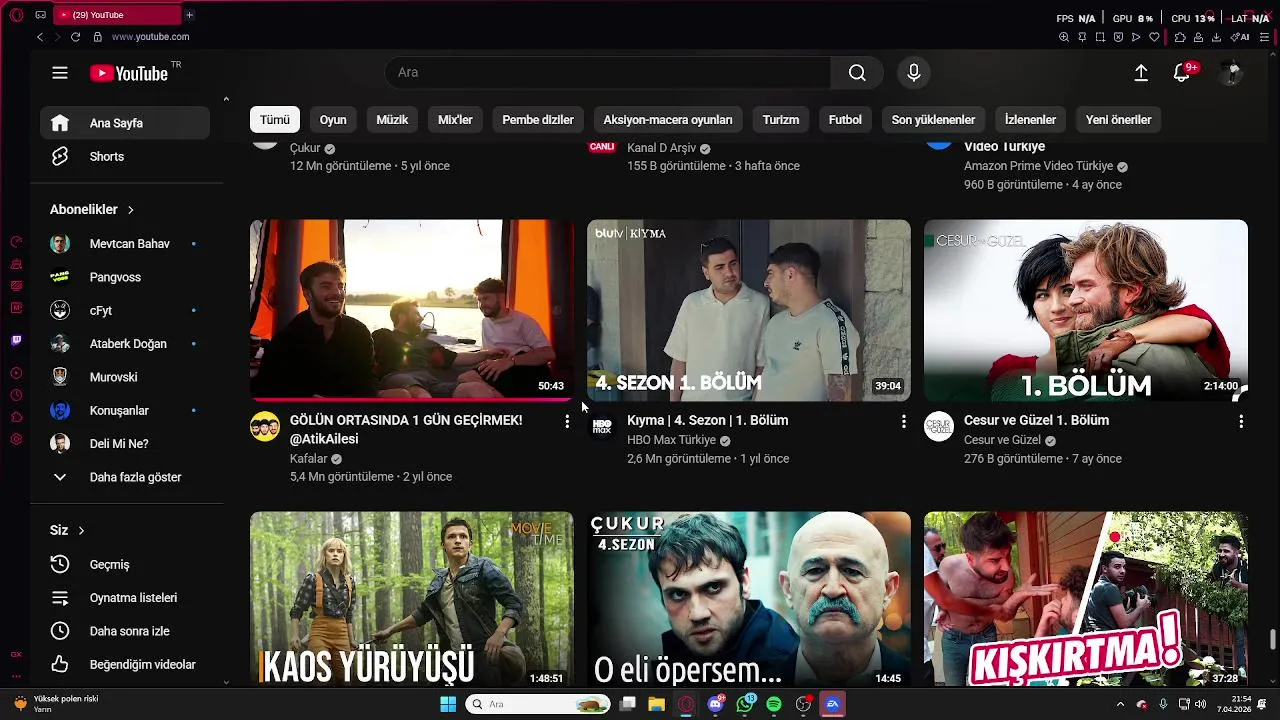Image resolution: width=1280 pixels, height=720 pixels.
Task: Click the Windows taskbar search box
Action: tap(539, 704)
